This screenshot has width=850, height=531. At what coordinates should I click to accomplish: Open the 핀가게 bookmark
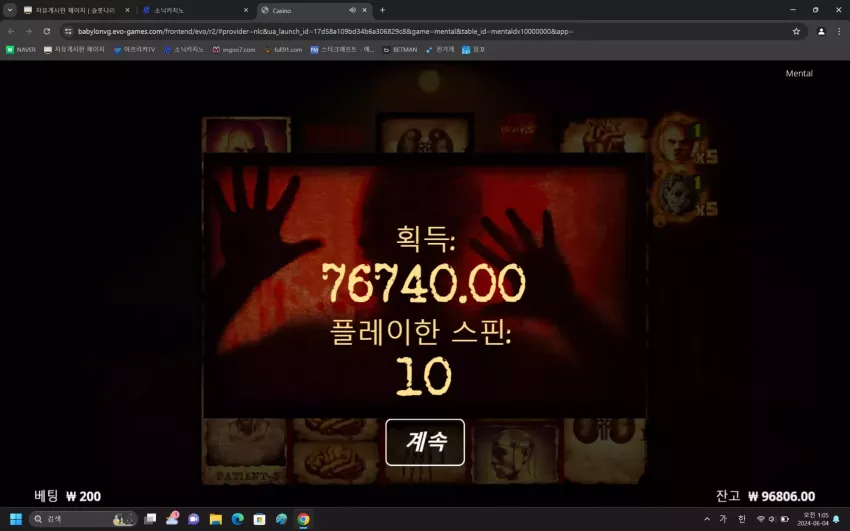440,49
